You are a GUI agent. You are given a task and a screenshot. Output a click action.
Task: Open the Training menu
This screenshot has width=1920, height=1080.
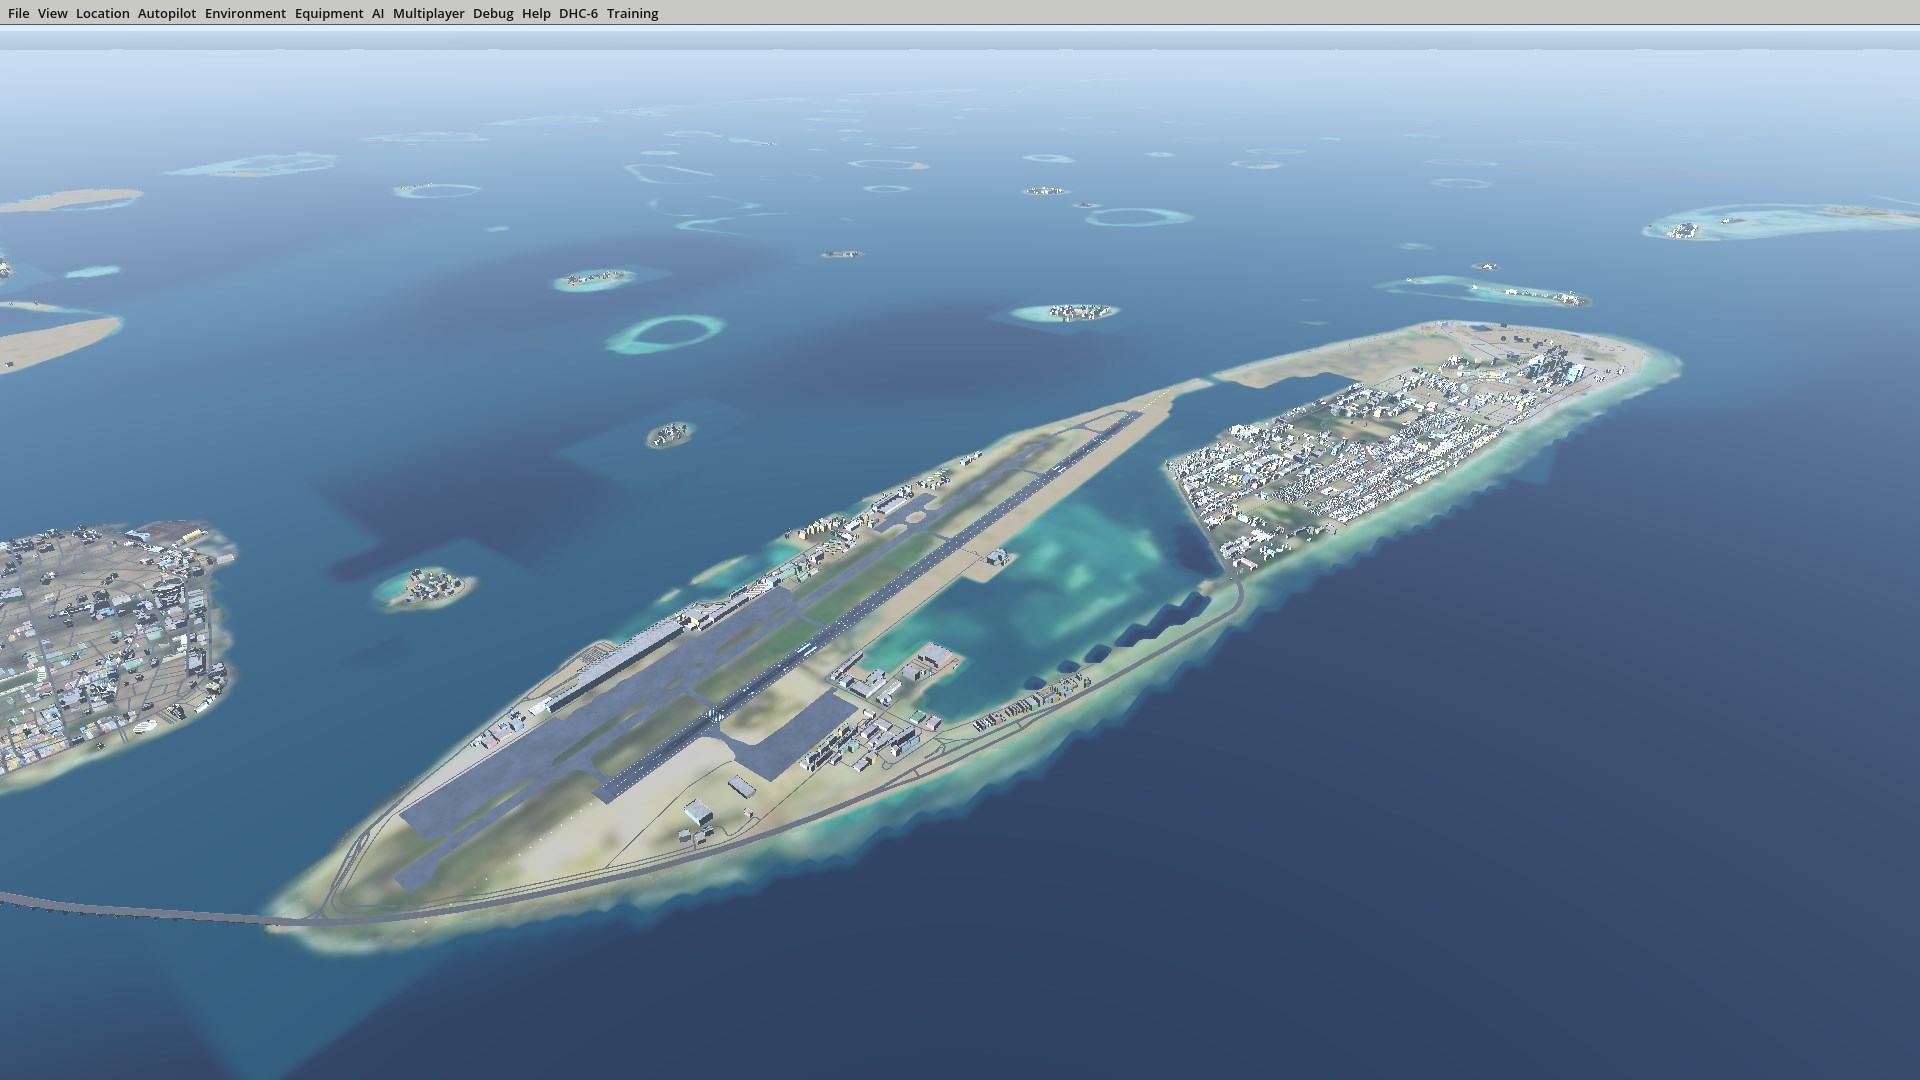[x=632, y=13]
